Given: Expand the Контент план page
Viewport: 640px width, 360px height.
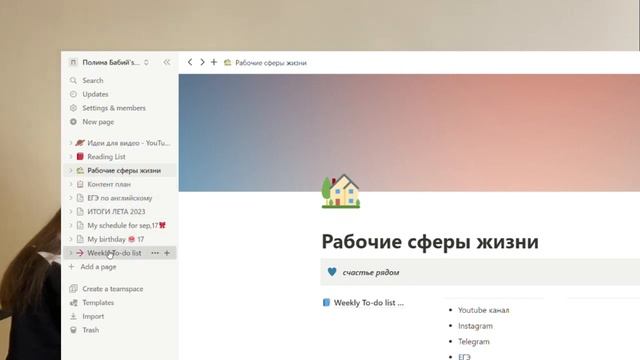Looking at the screenshot, I should (x=70, y=184).
